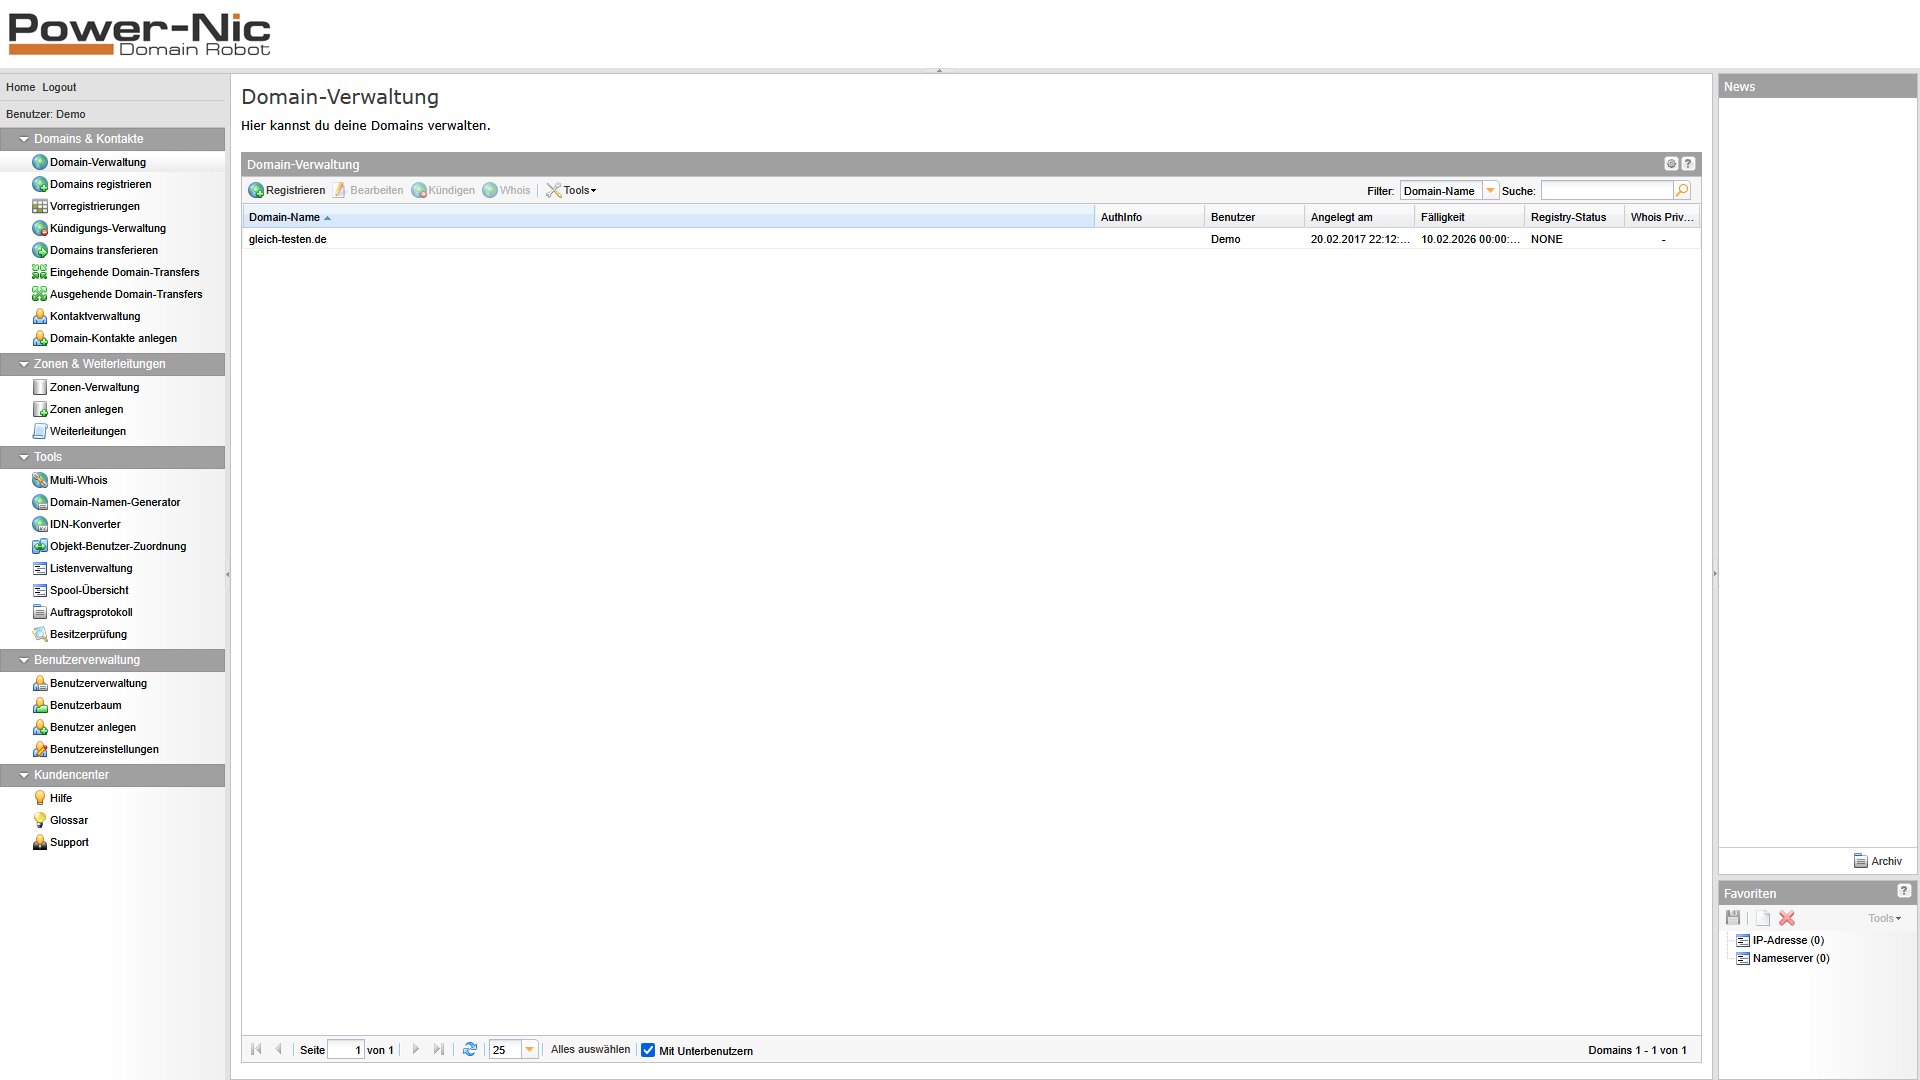The height and width of the screenshot is (1080, 1920).
Task: Open Domain-Verwaltung panel settings gear
Action: pos(1671,164)
